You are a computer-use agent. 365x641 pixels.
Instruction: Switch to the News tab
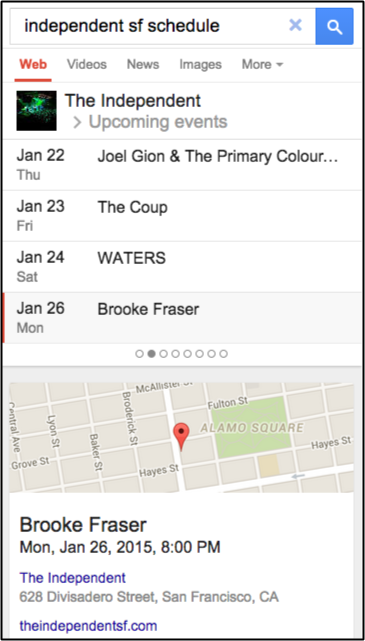143,64
